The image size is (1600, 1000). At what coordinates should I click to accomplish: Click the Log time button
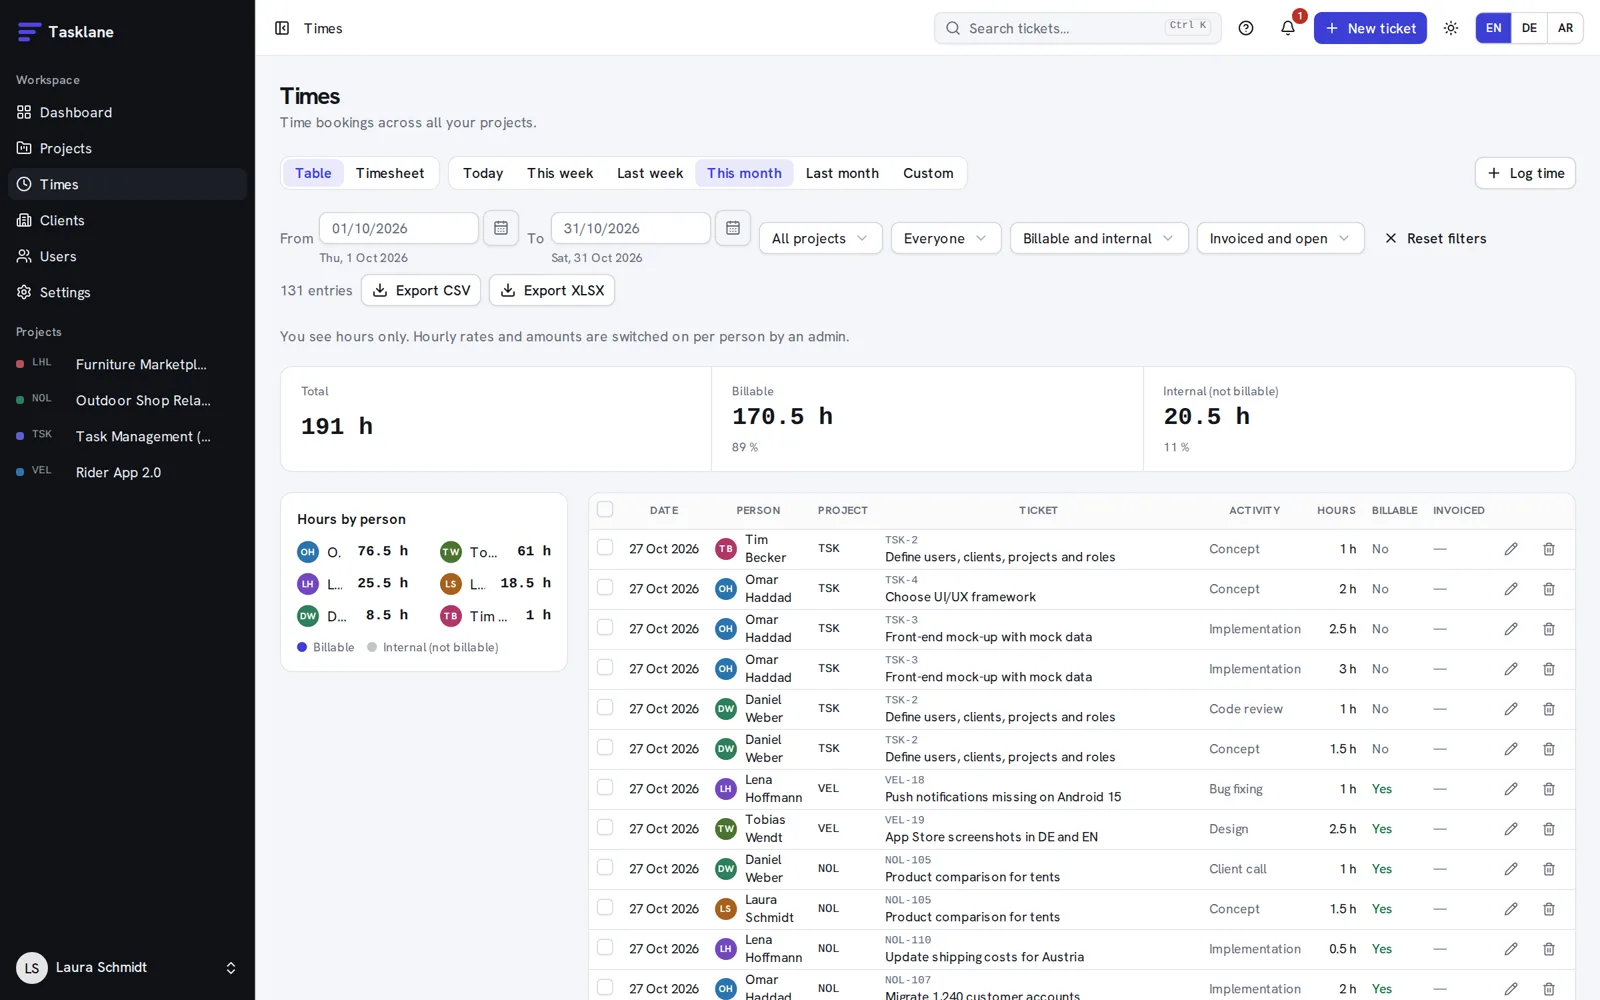coord(1525,173)
